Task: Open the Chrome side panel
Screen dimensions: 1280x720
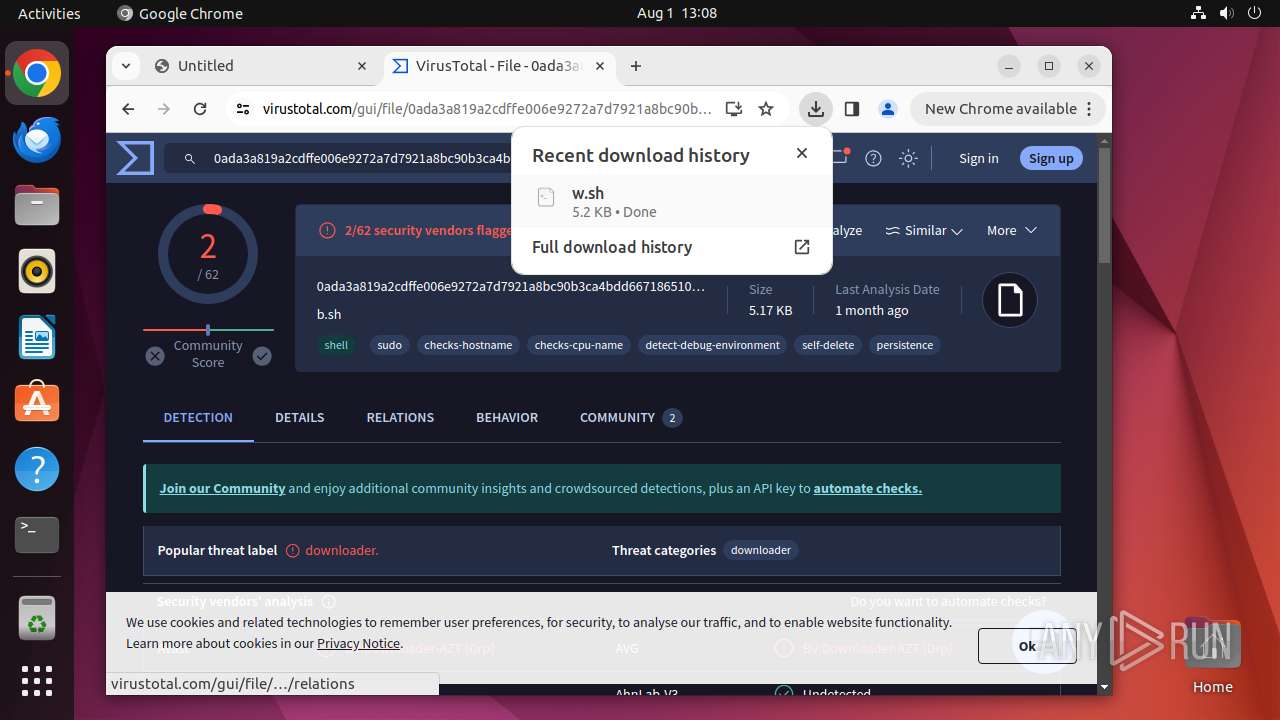Action: [852, 109]
